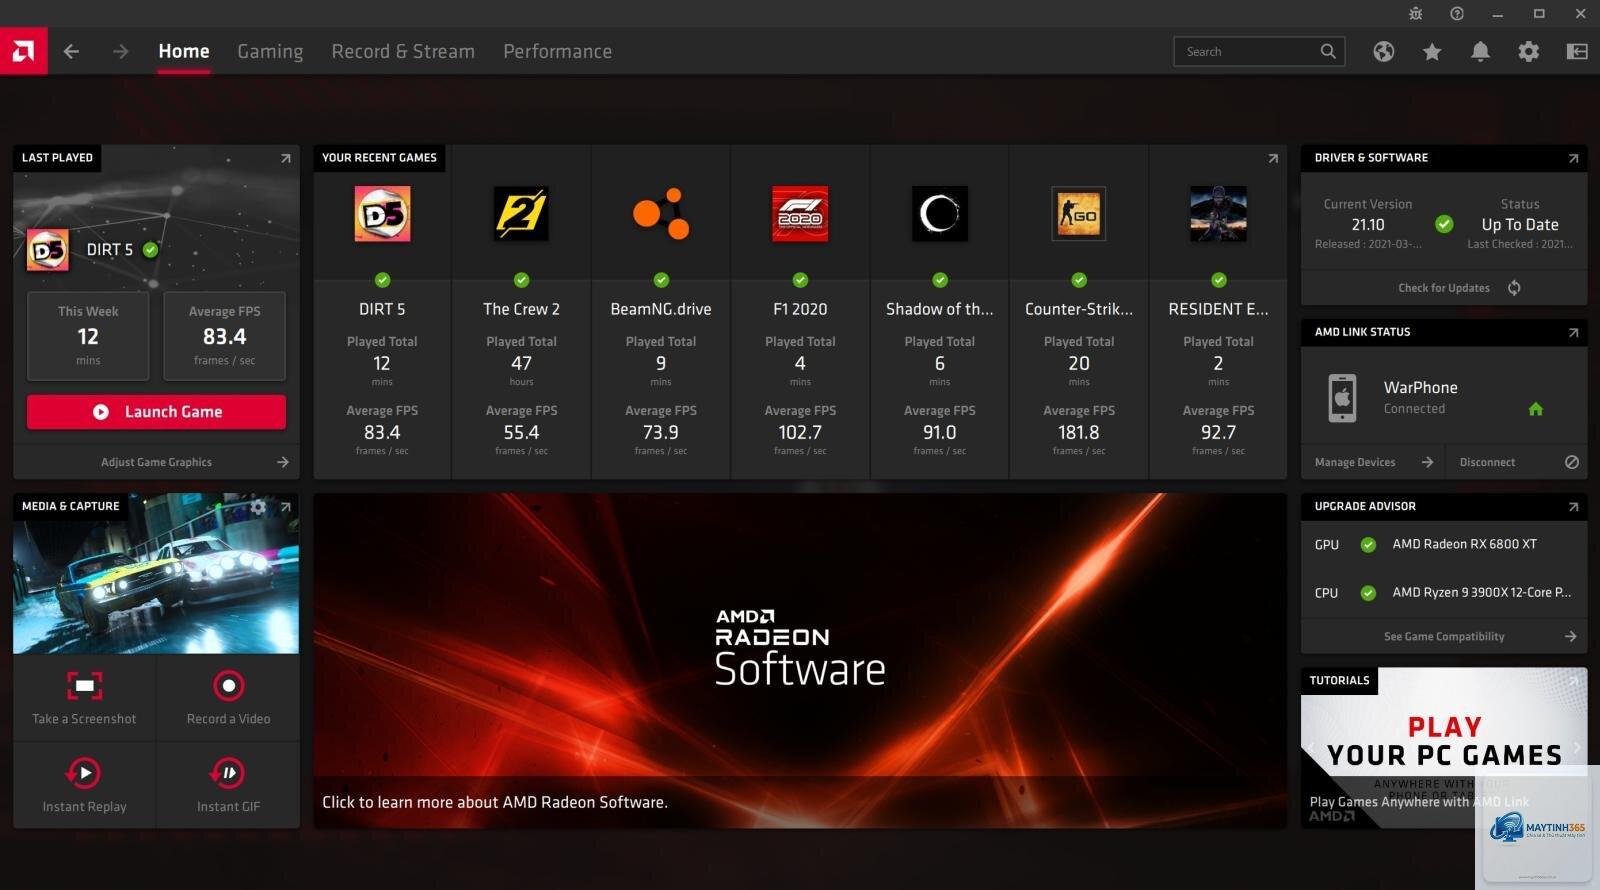Open Shadow of the Tomb Raider icon
The height and width of the screenshot is (890, 1600).
click(x=940, y=214)
